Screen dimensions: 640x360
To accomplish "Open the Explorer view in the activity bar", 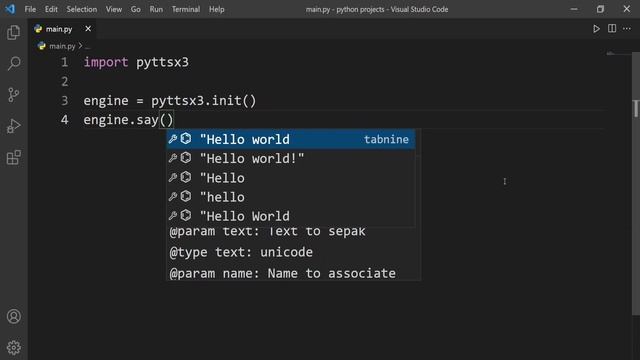I will coord(13,32).
